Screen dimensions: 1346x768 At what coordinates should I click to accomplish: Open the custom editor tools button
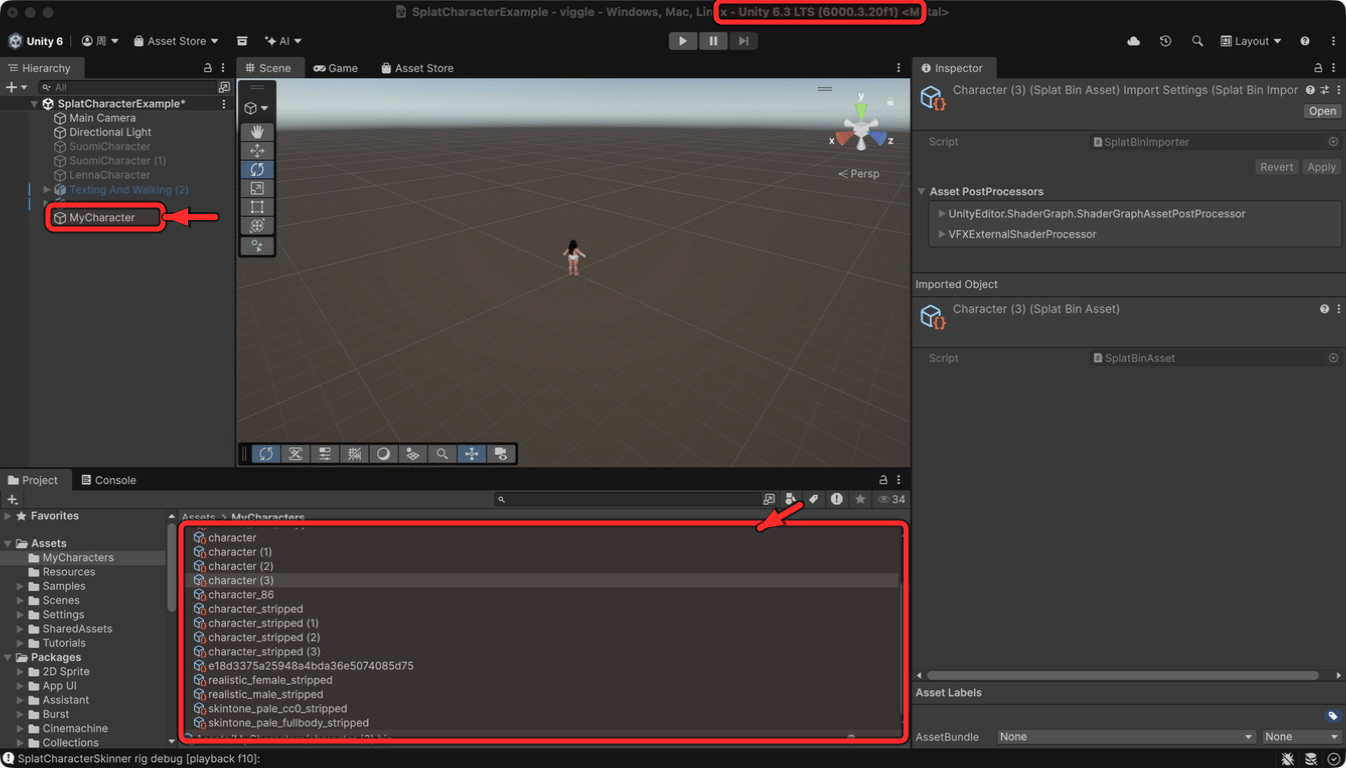tap(257, 246)
